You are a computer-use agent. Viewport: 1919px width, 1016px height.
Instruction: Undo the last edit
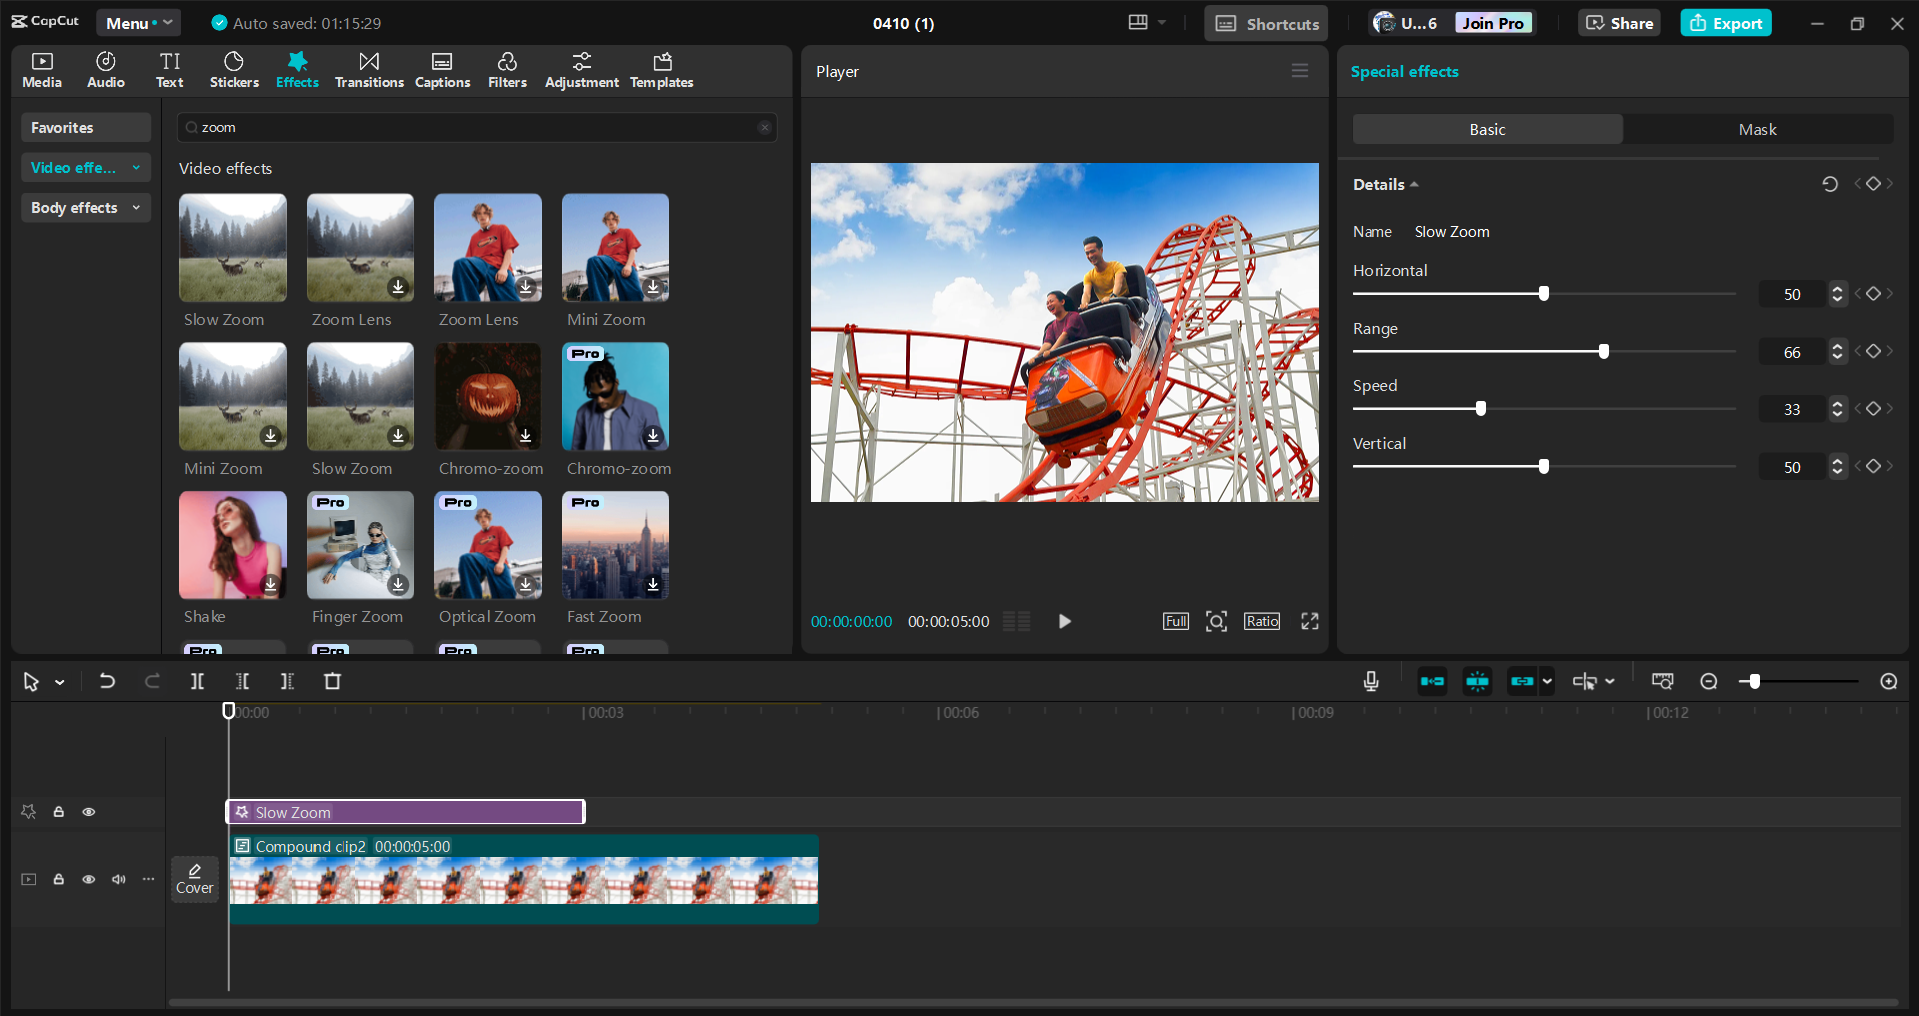pos(107,681)
